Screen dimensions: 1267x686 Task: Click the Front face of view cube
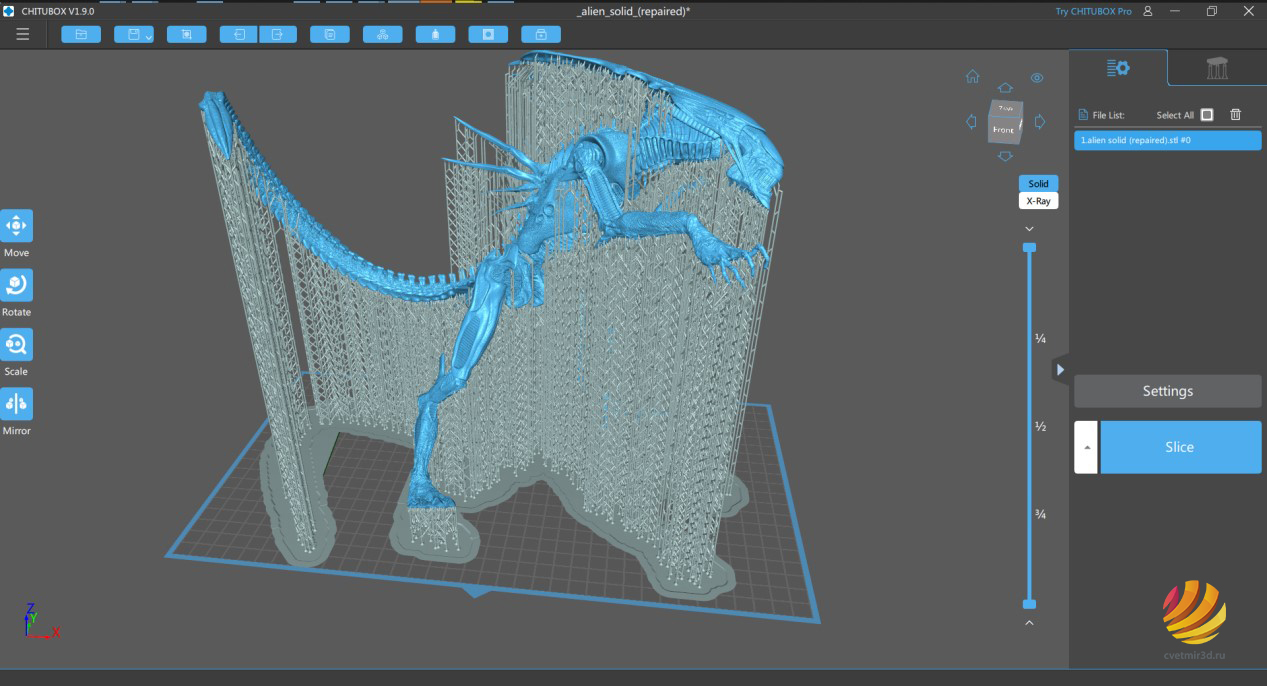(x=1003, y=130)
